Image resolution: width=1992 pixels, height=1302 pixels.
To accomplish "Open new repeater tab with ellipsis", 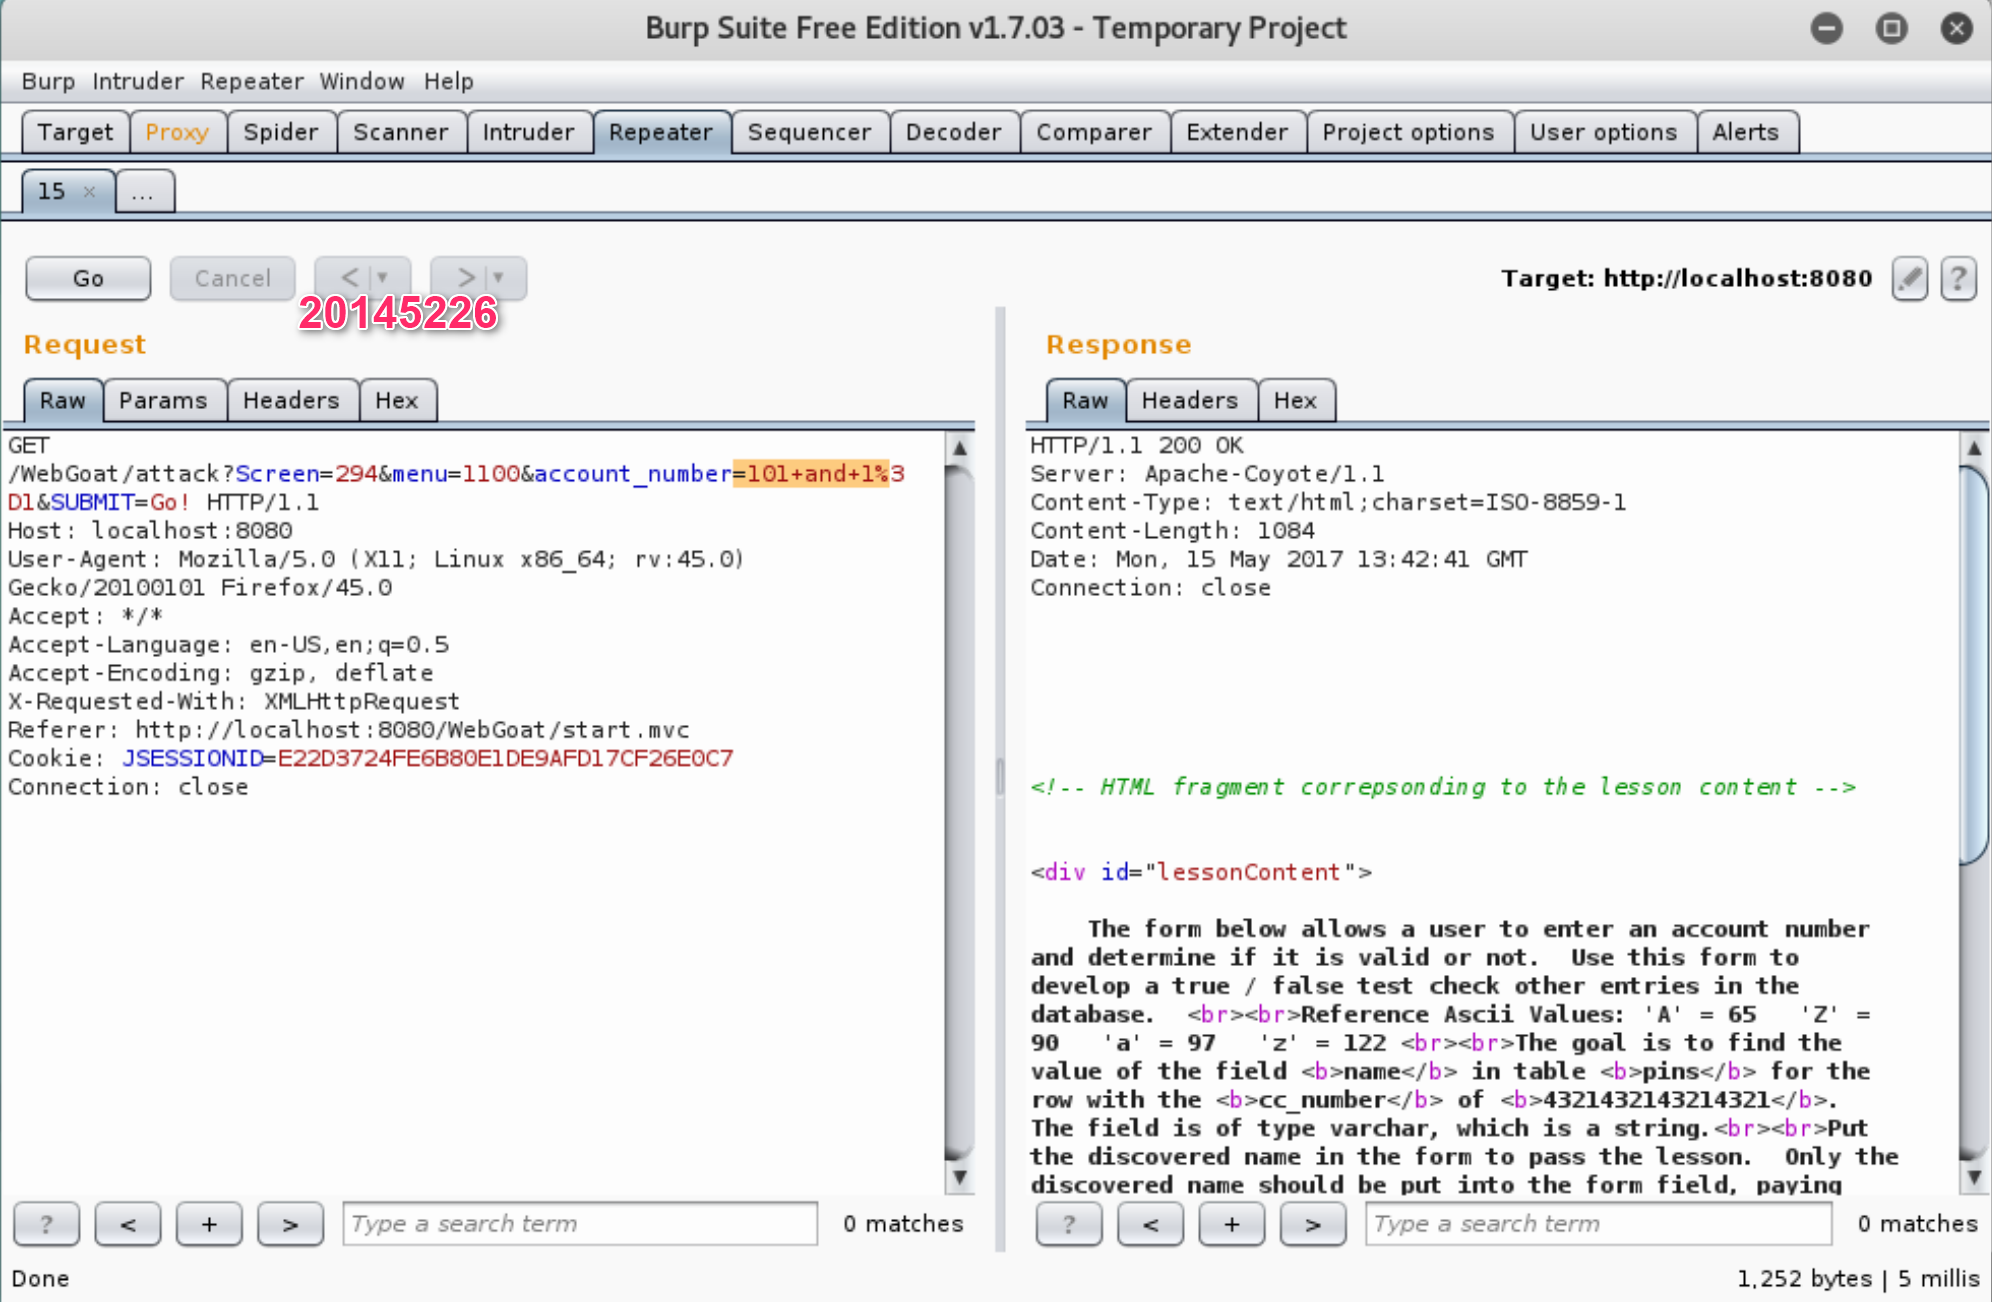I will point(145,191).
